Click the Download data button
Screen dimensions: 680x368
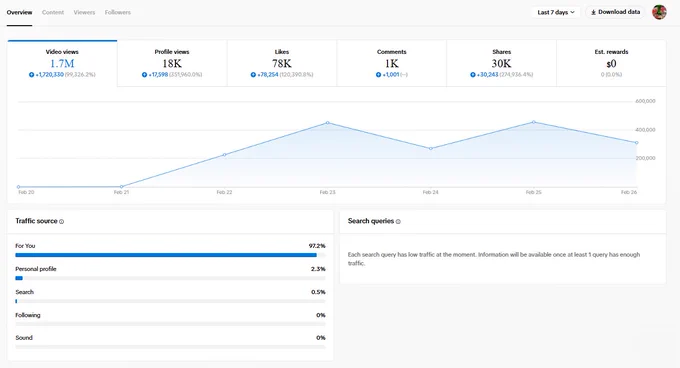pyautogui.click(x=615, y=12)
